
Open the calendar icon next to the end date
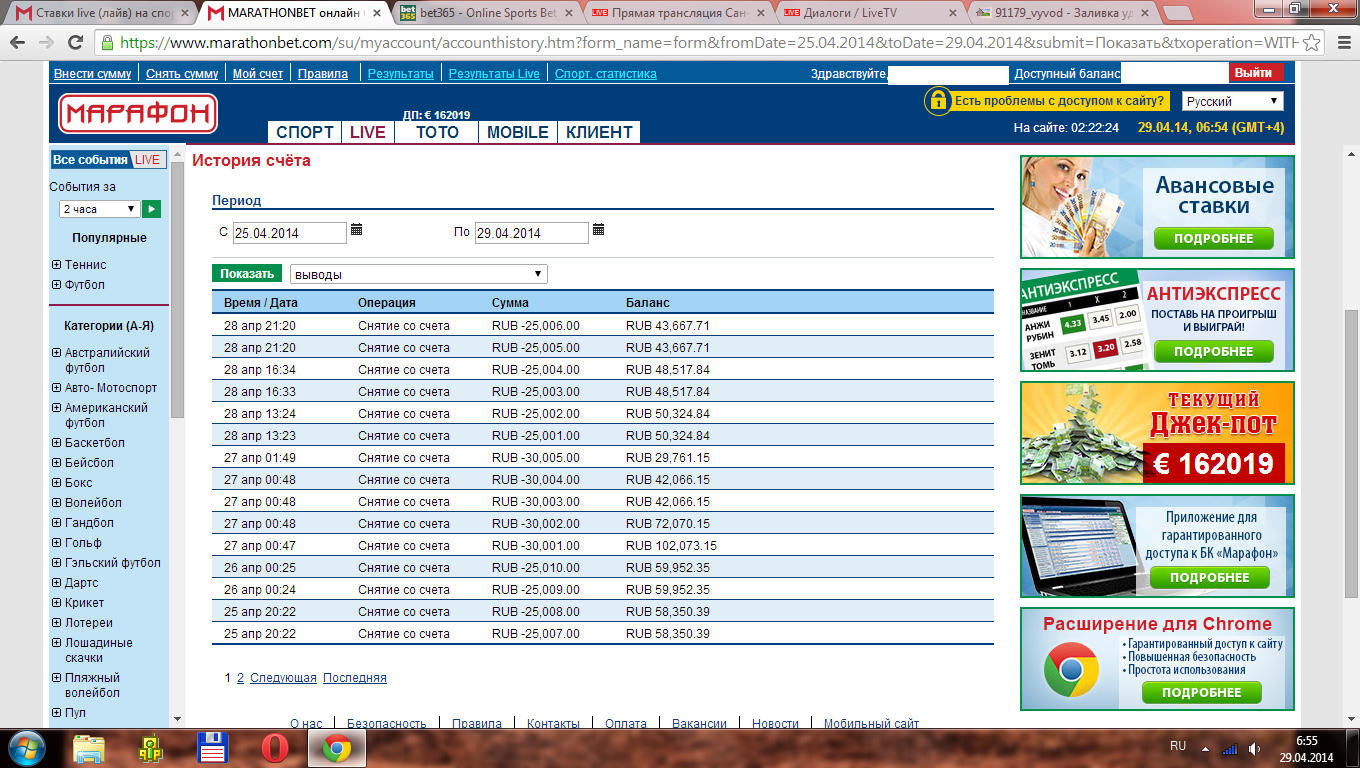coord(598,230)
